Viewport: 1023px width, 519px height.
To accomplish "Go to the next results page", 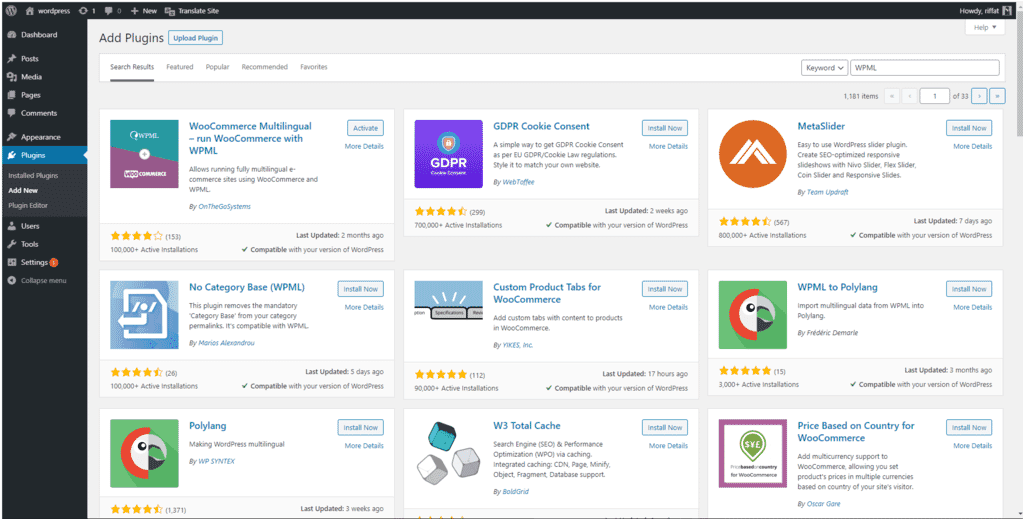I will [979, 96].
